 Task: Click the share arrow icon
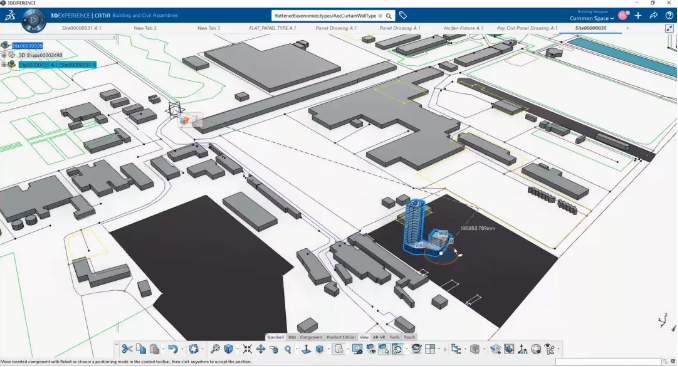click(653, 16)
